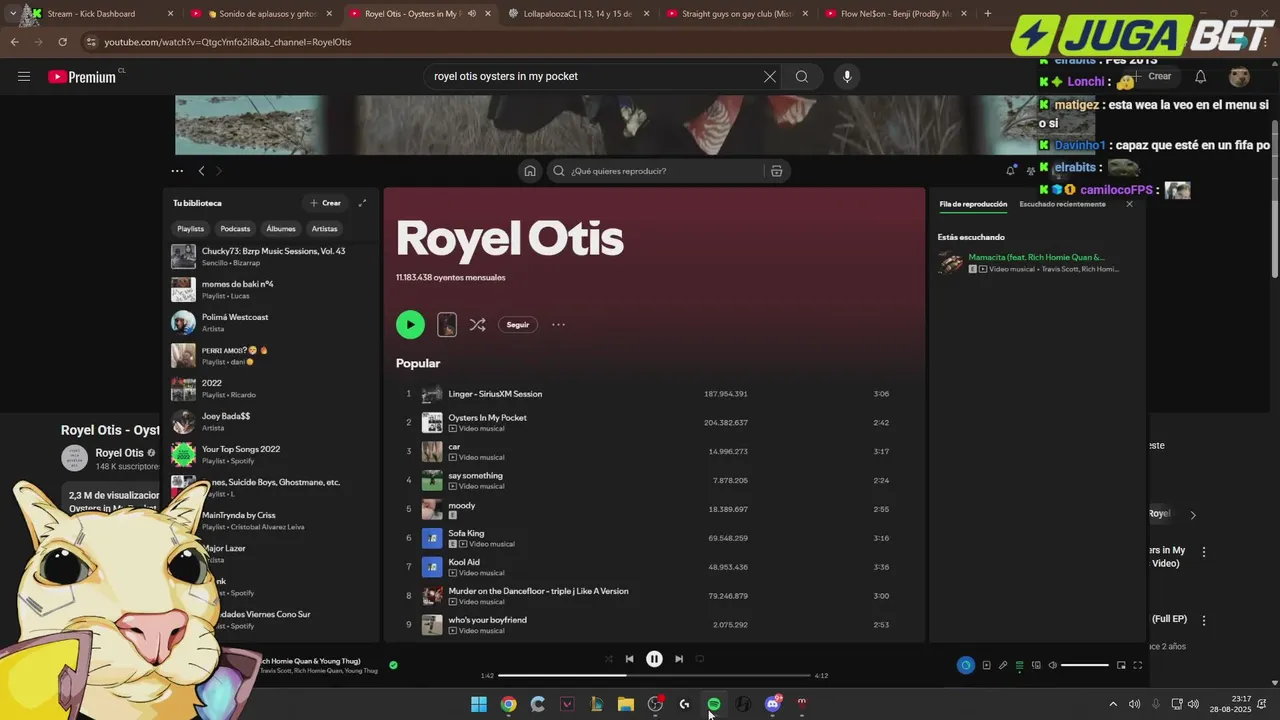Select the track Sofa King

coord(466,533)
